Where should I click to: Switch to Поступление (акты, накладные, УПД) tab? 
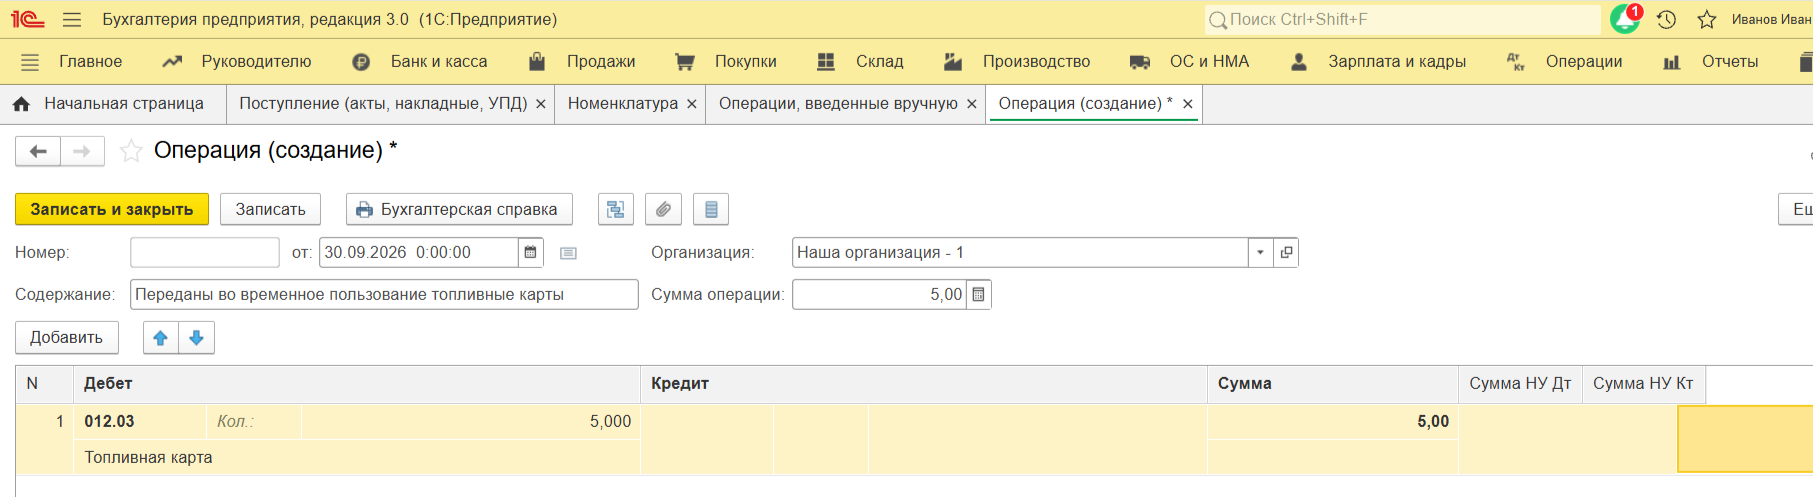tap(383, 103)
